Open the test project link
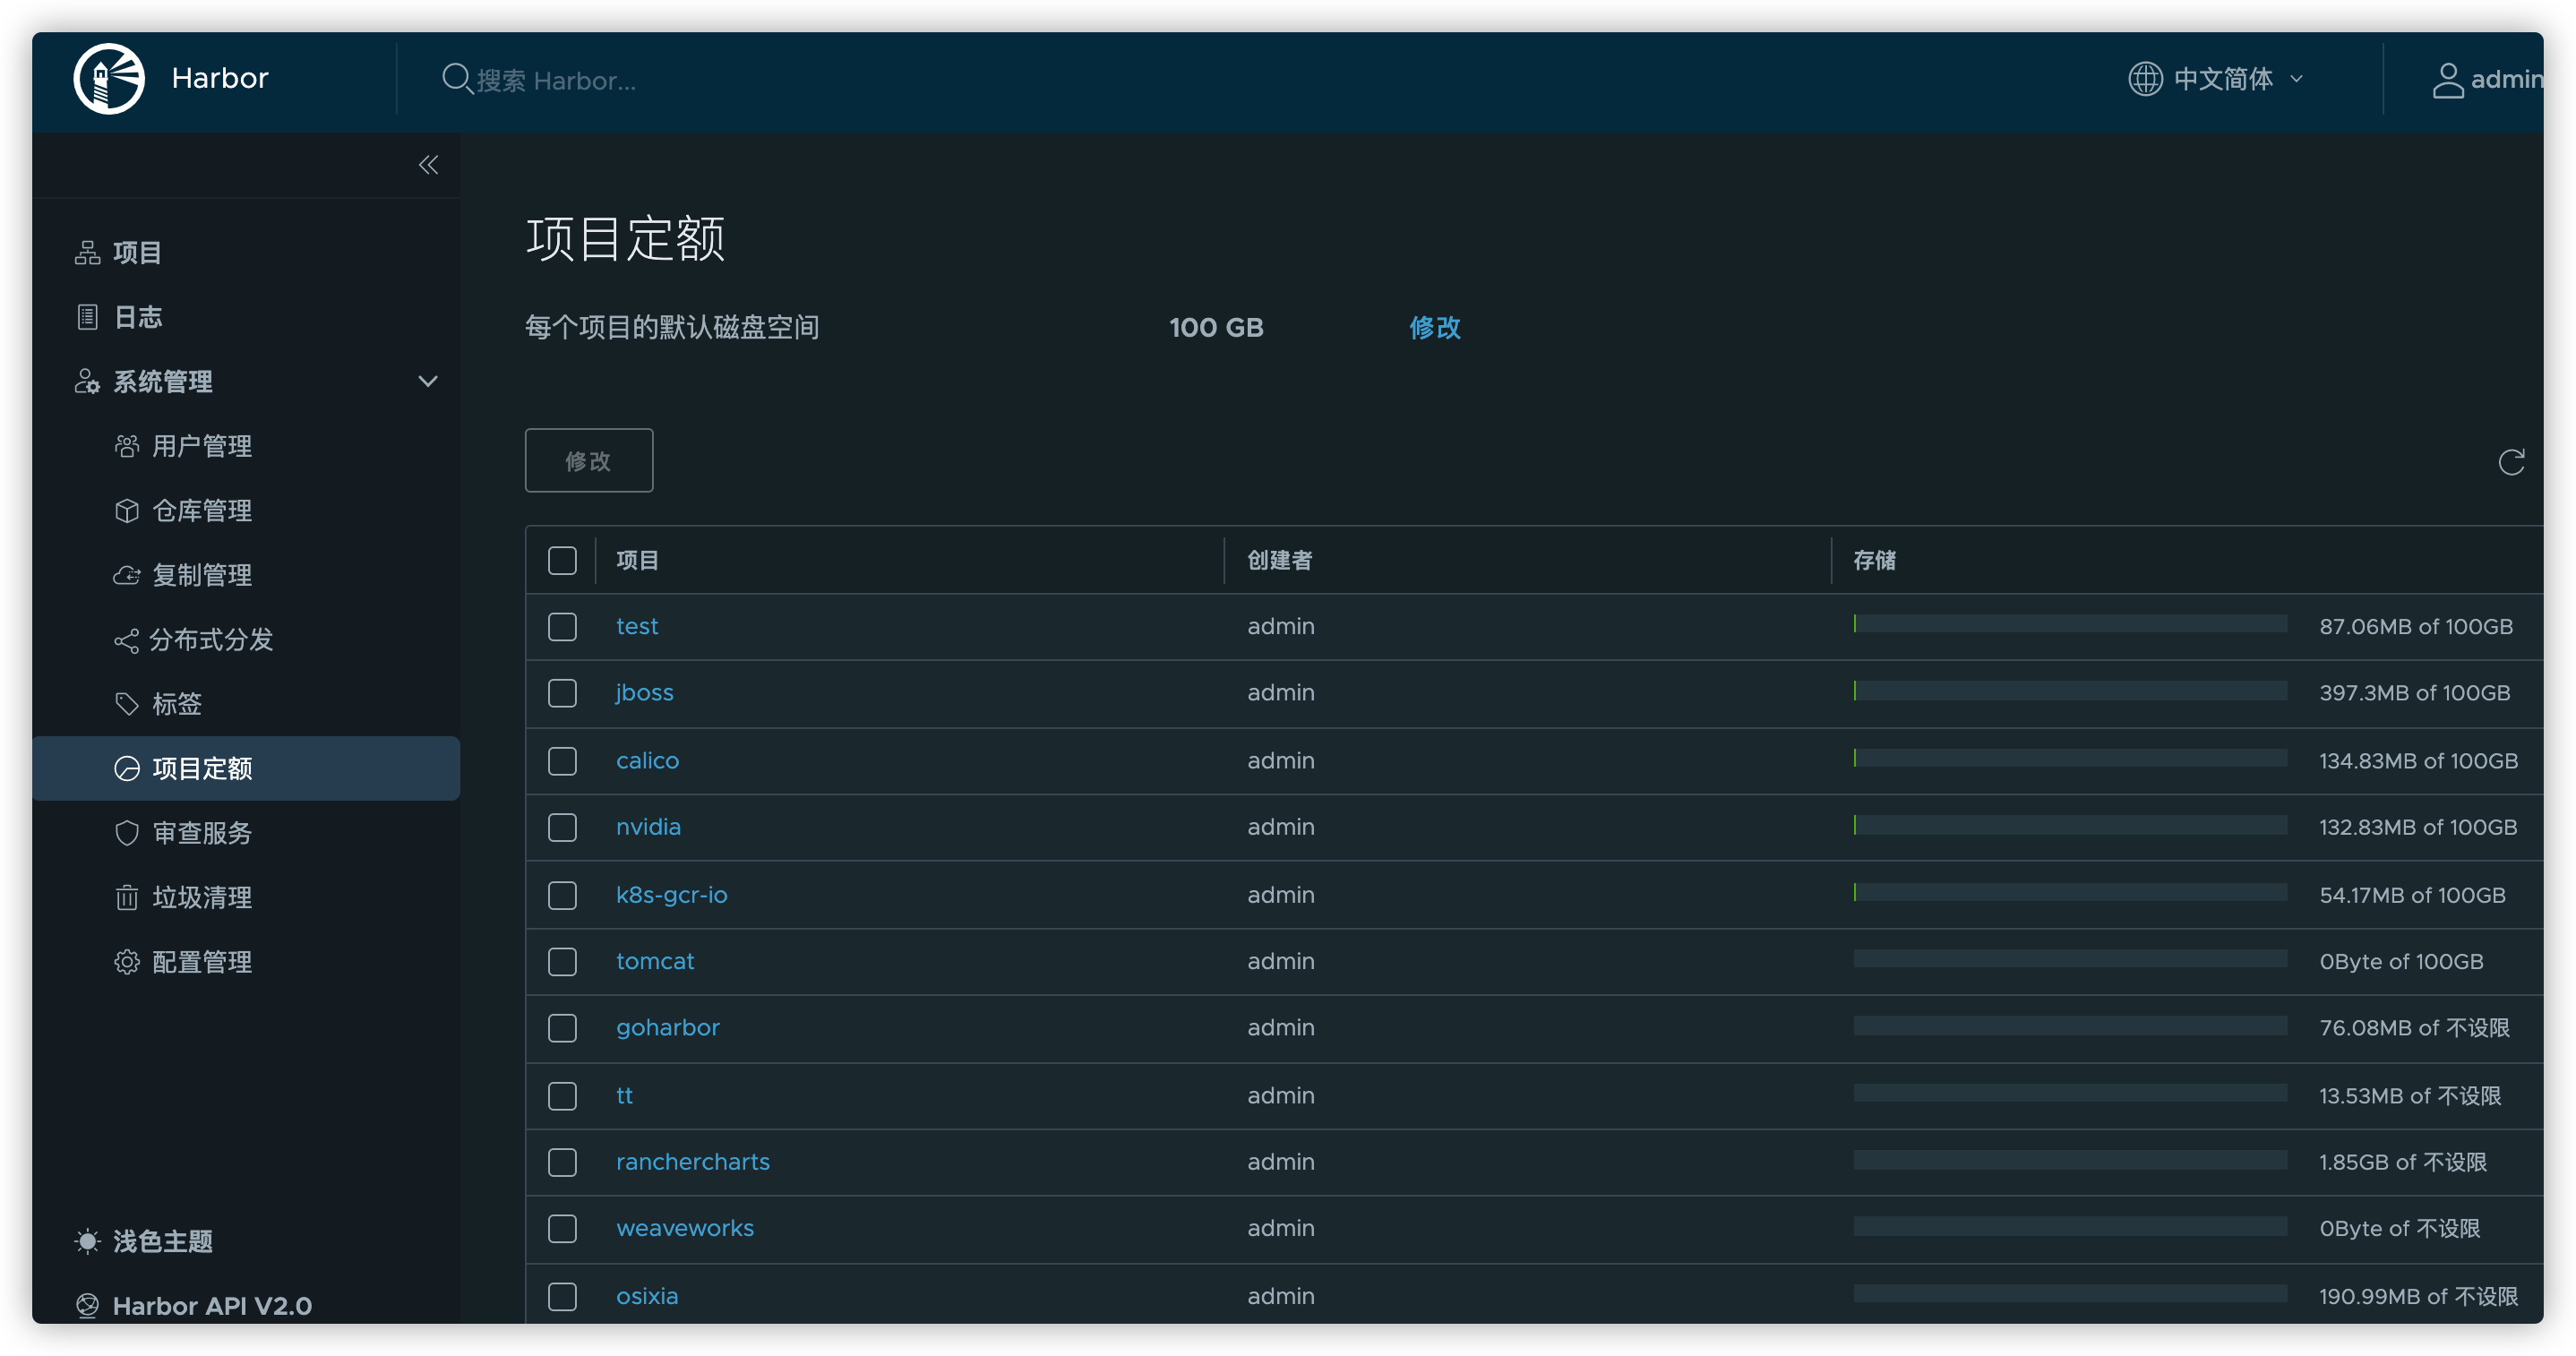Screen dimensions: 2576x1356 [637, 626]
